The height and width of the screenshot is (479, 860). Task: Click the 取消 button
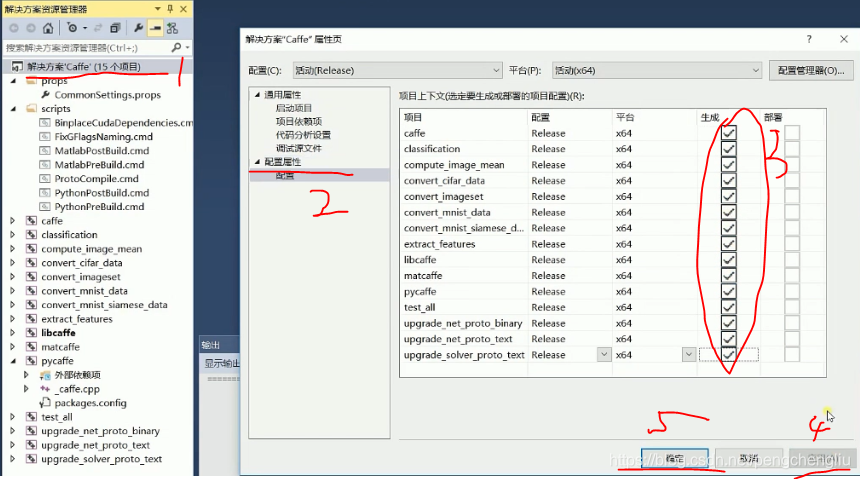point(749,458)
